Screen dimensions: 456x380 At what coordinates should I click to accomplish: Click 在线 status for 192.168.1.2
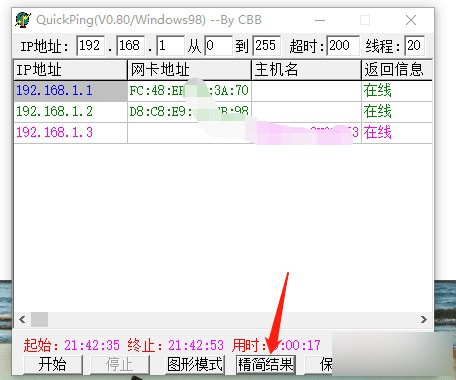[x=377, y=111]
